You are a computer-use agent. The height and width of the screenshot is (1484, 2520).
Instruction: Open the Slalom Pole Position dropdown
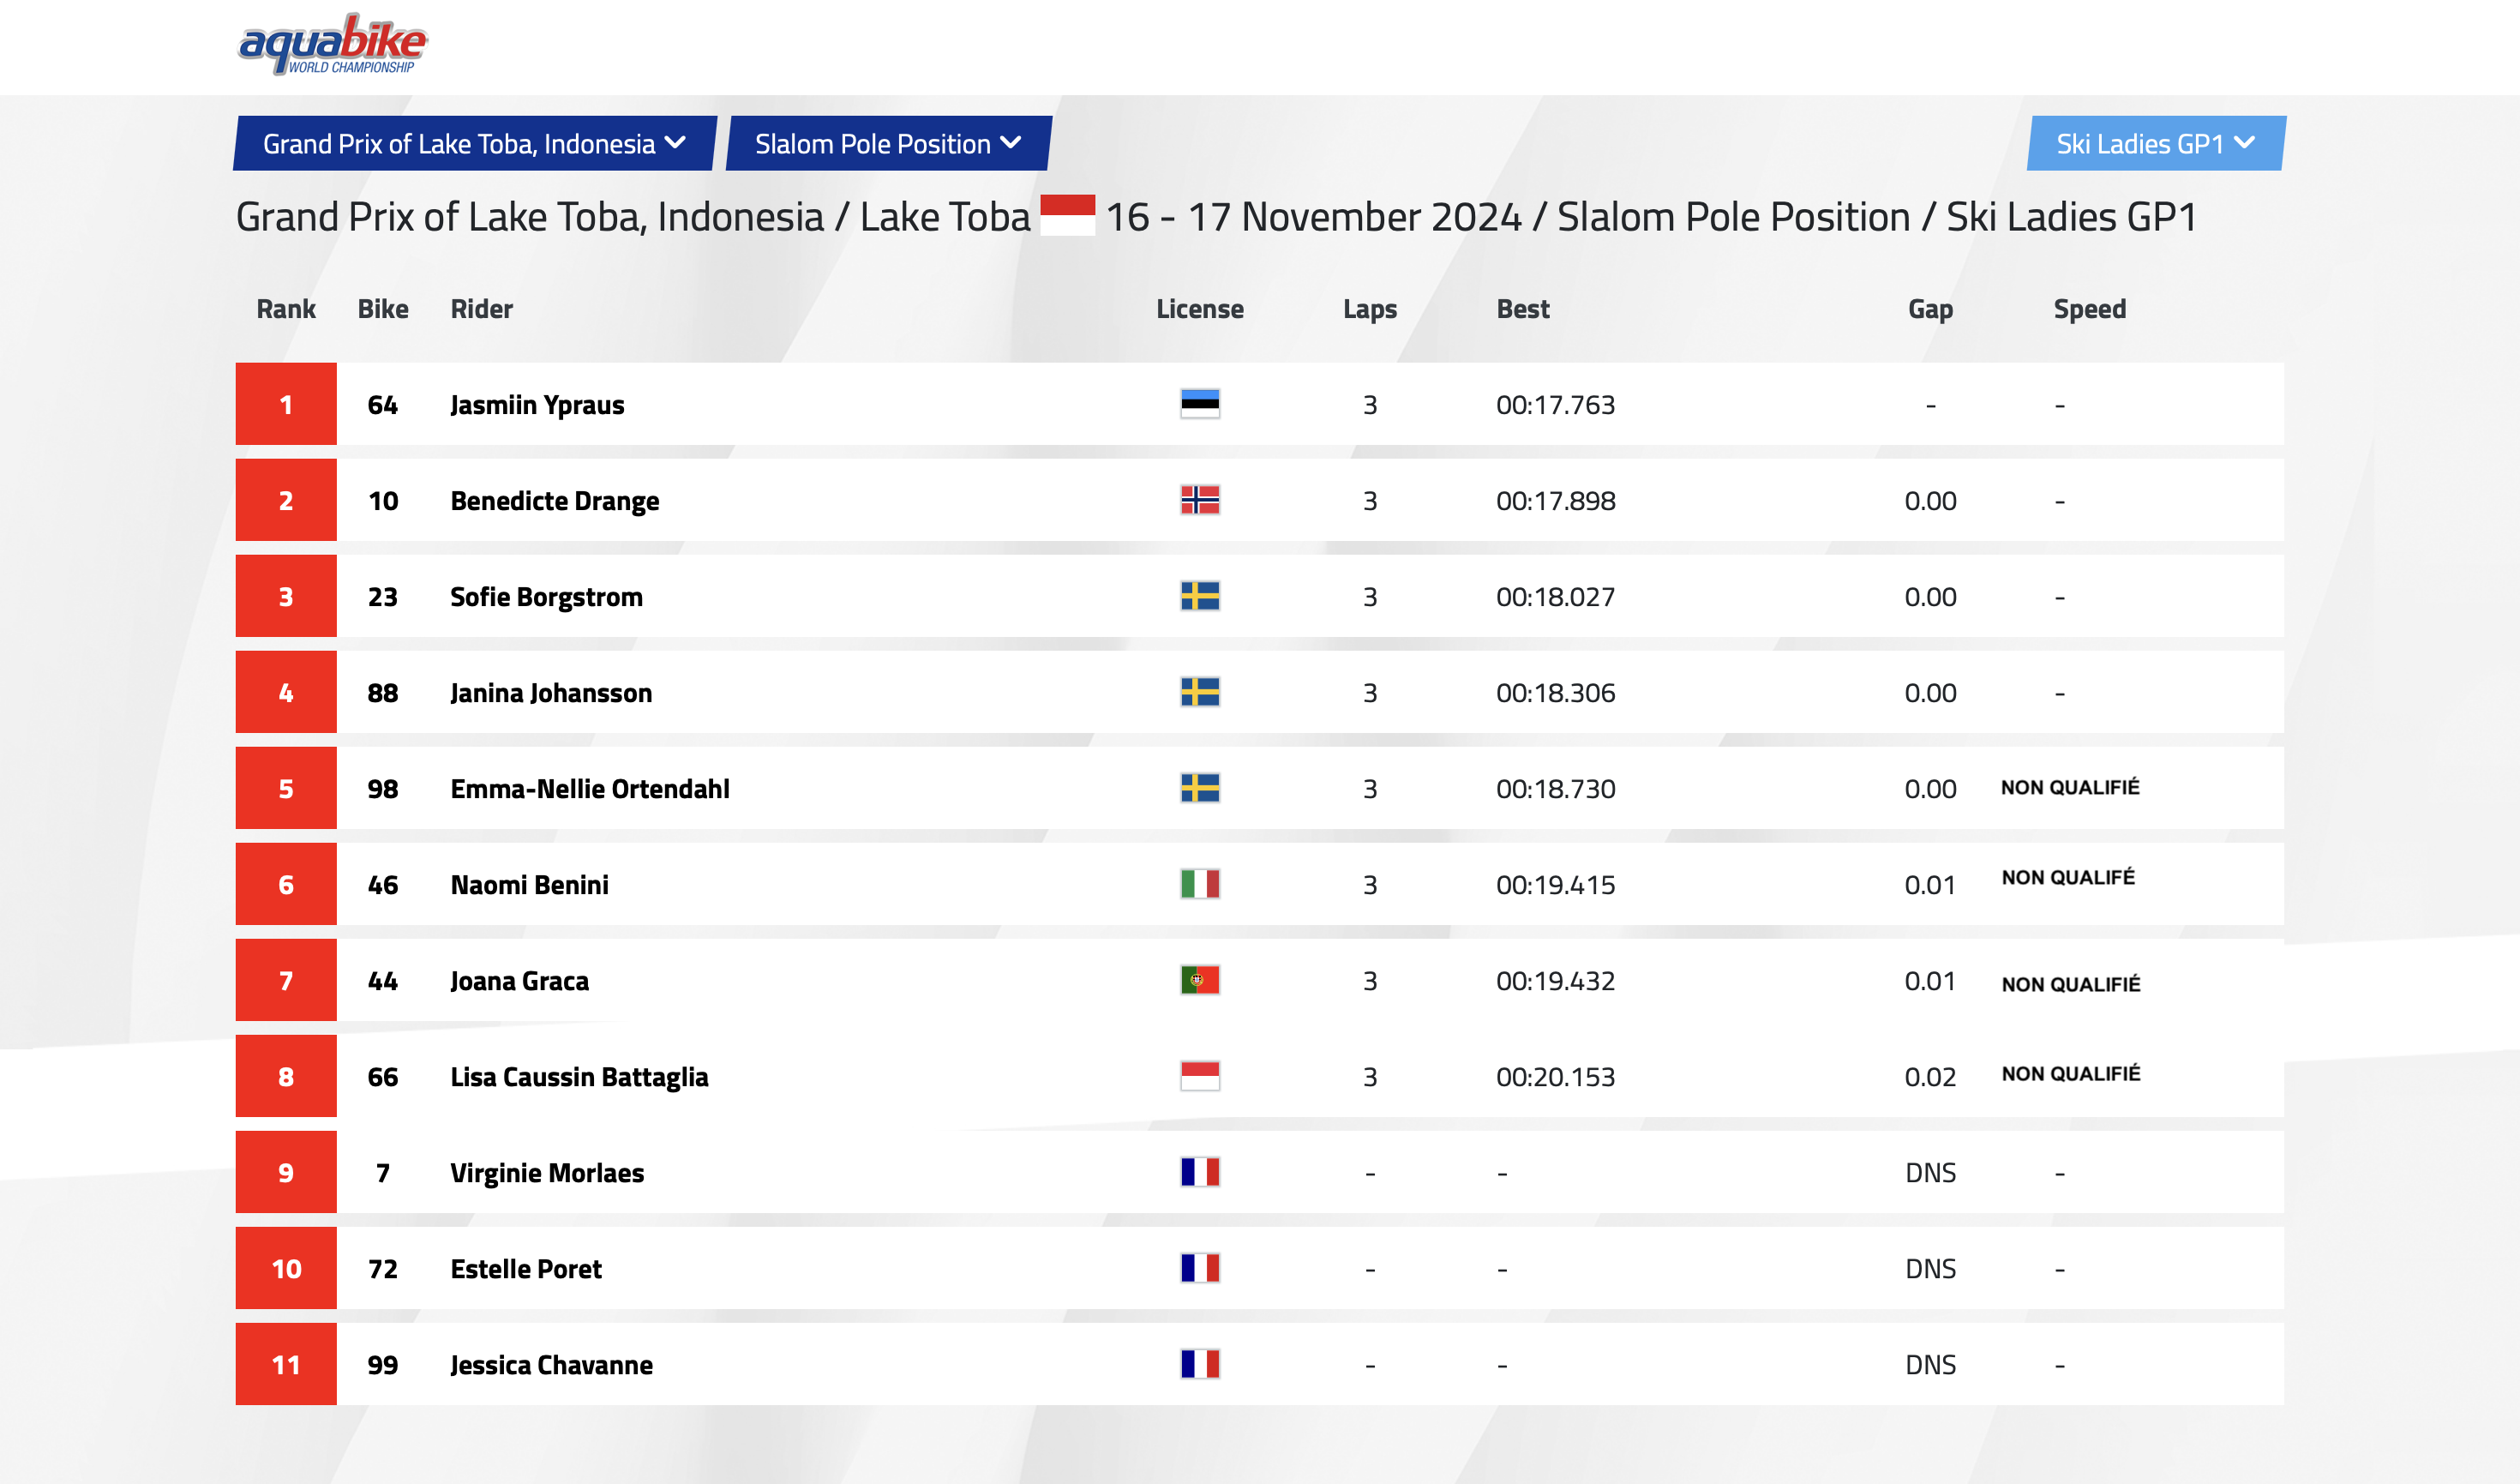(x=888, y=144)
